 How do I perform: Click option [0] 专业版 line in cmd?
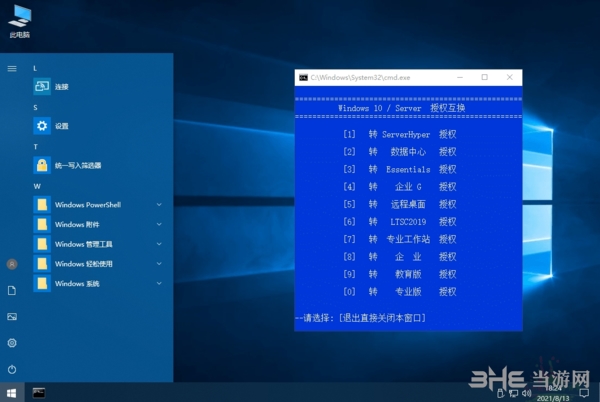click(399, 292)
